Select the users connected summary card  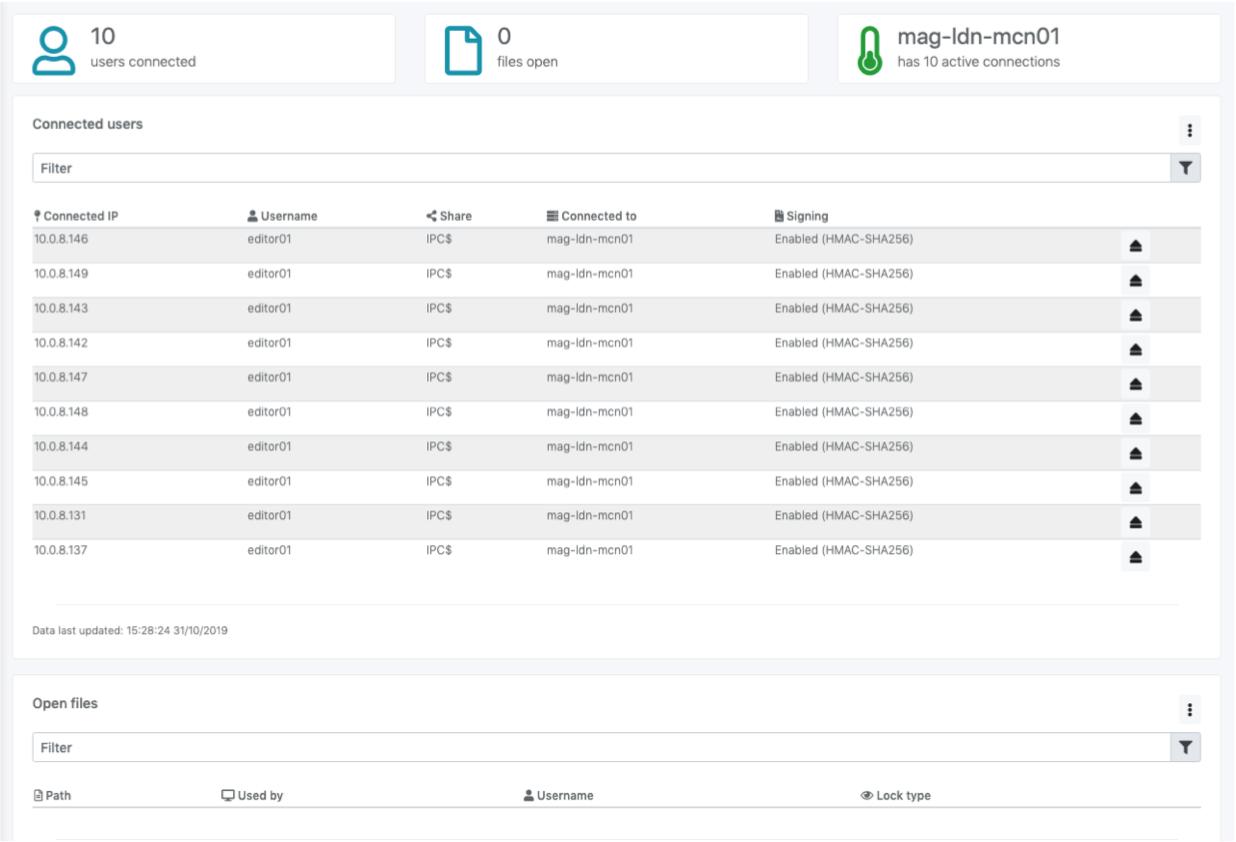(x=203, y=48)
